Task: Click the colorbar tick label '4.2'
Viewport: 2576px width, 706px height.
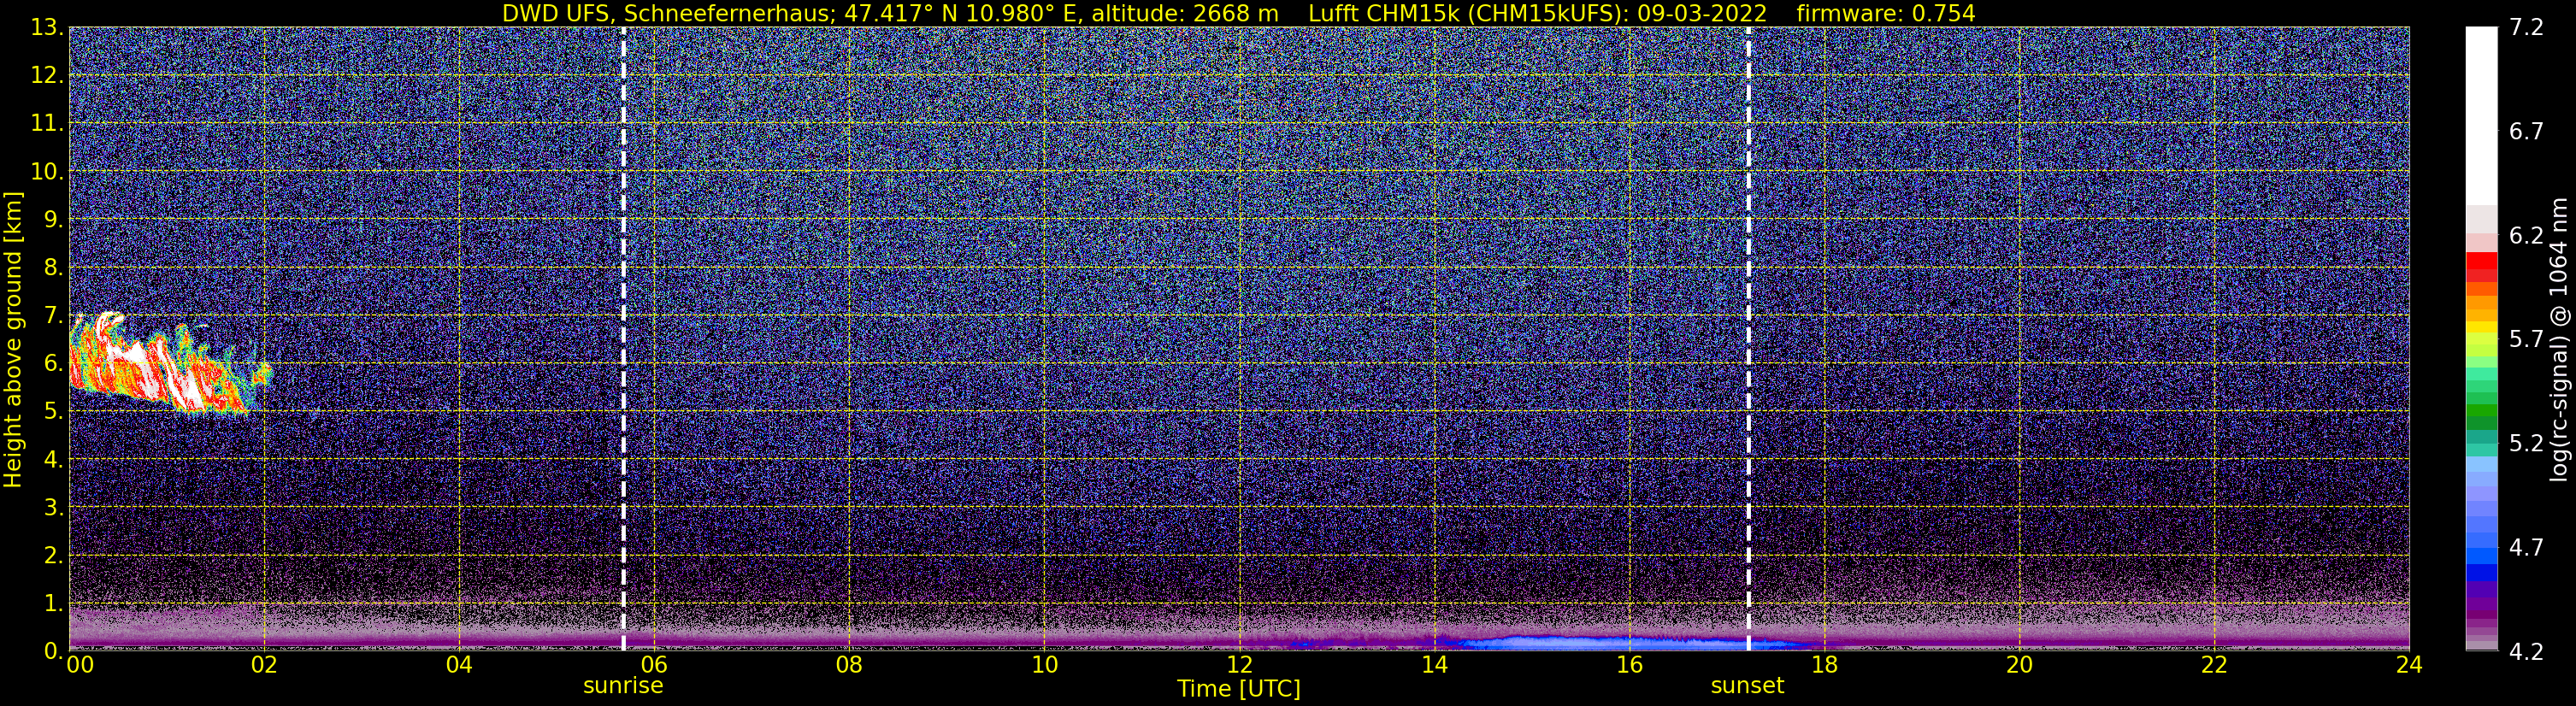Action: pos(2526,652)
